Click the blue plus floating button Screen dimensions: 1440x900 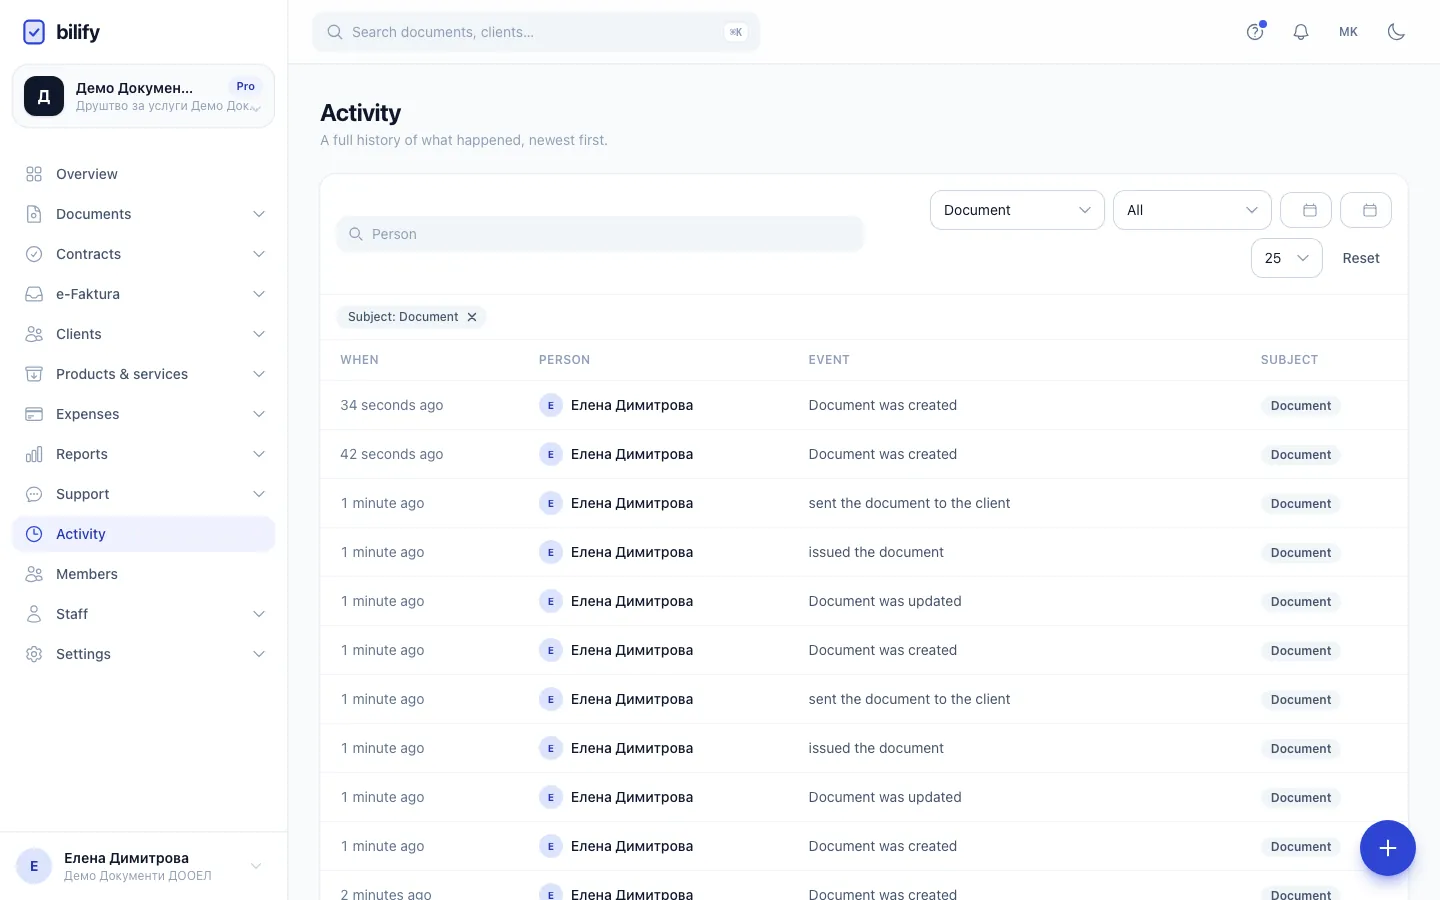(1388, 848)
